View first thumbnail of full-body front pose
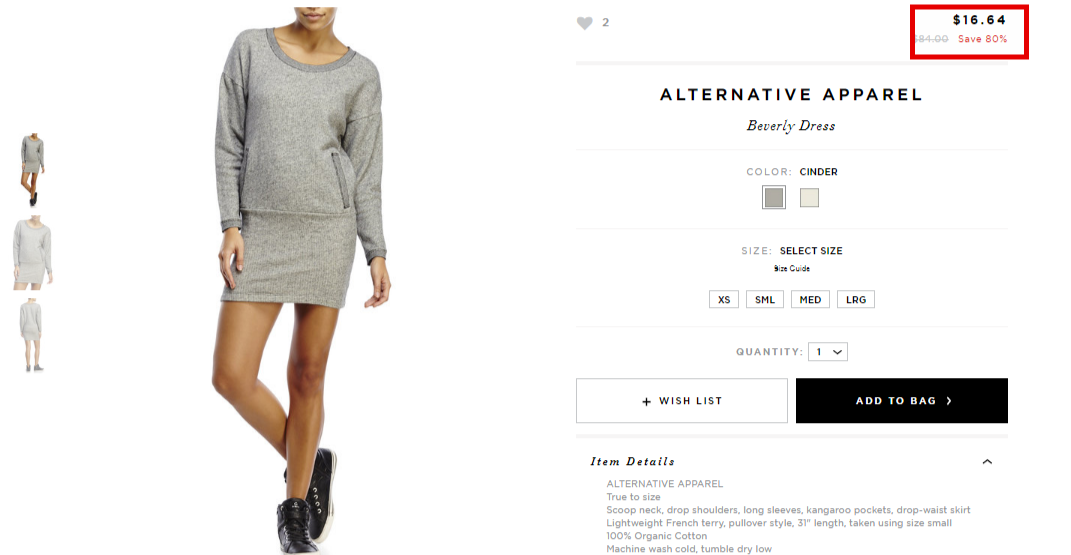Image resolution: width=1071 pixels, height=555 pixels. coord(32,170)
